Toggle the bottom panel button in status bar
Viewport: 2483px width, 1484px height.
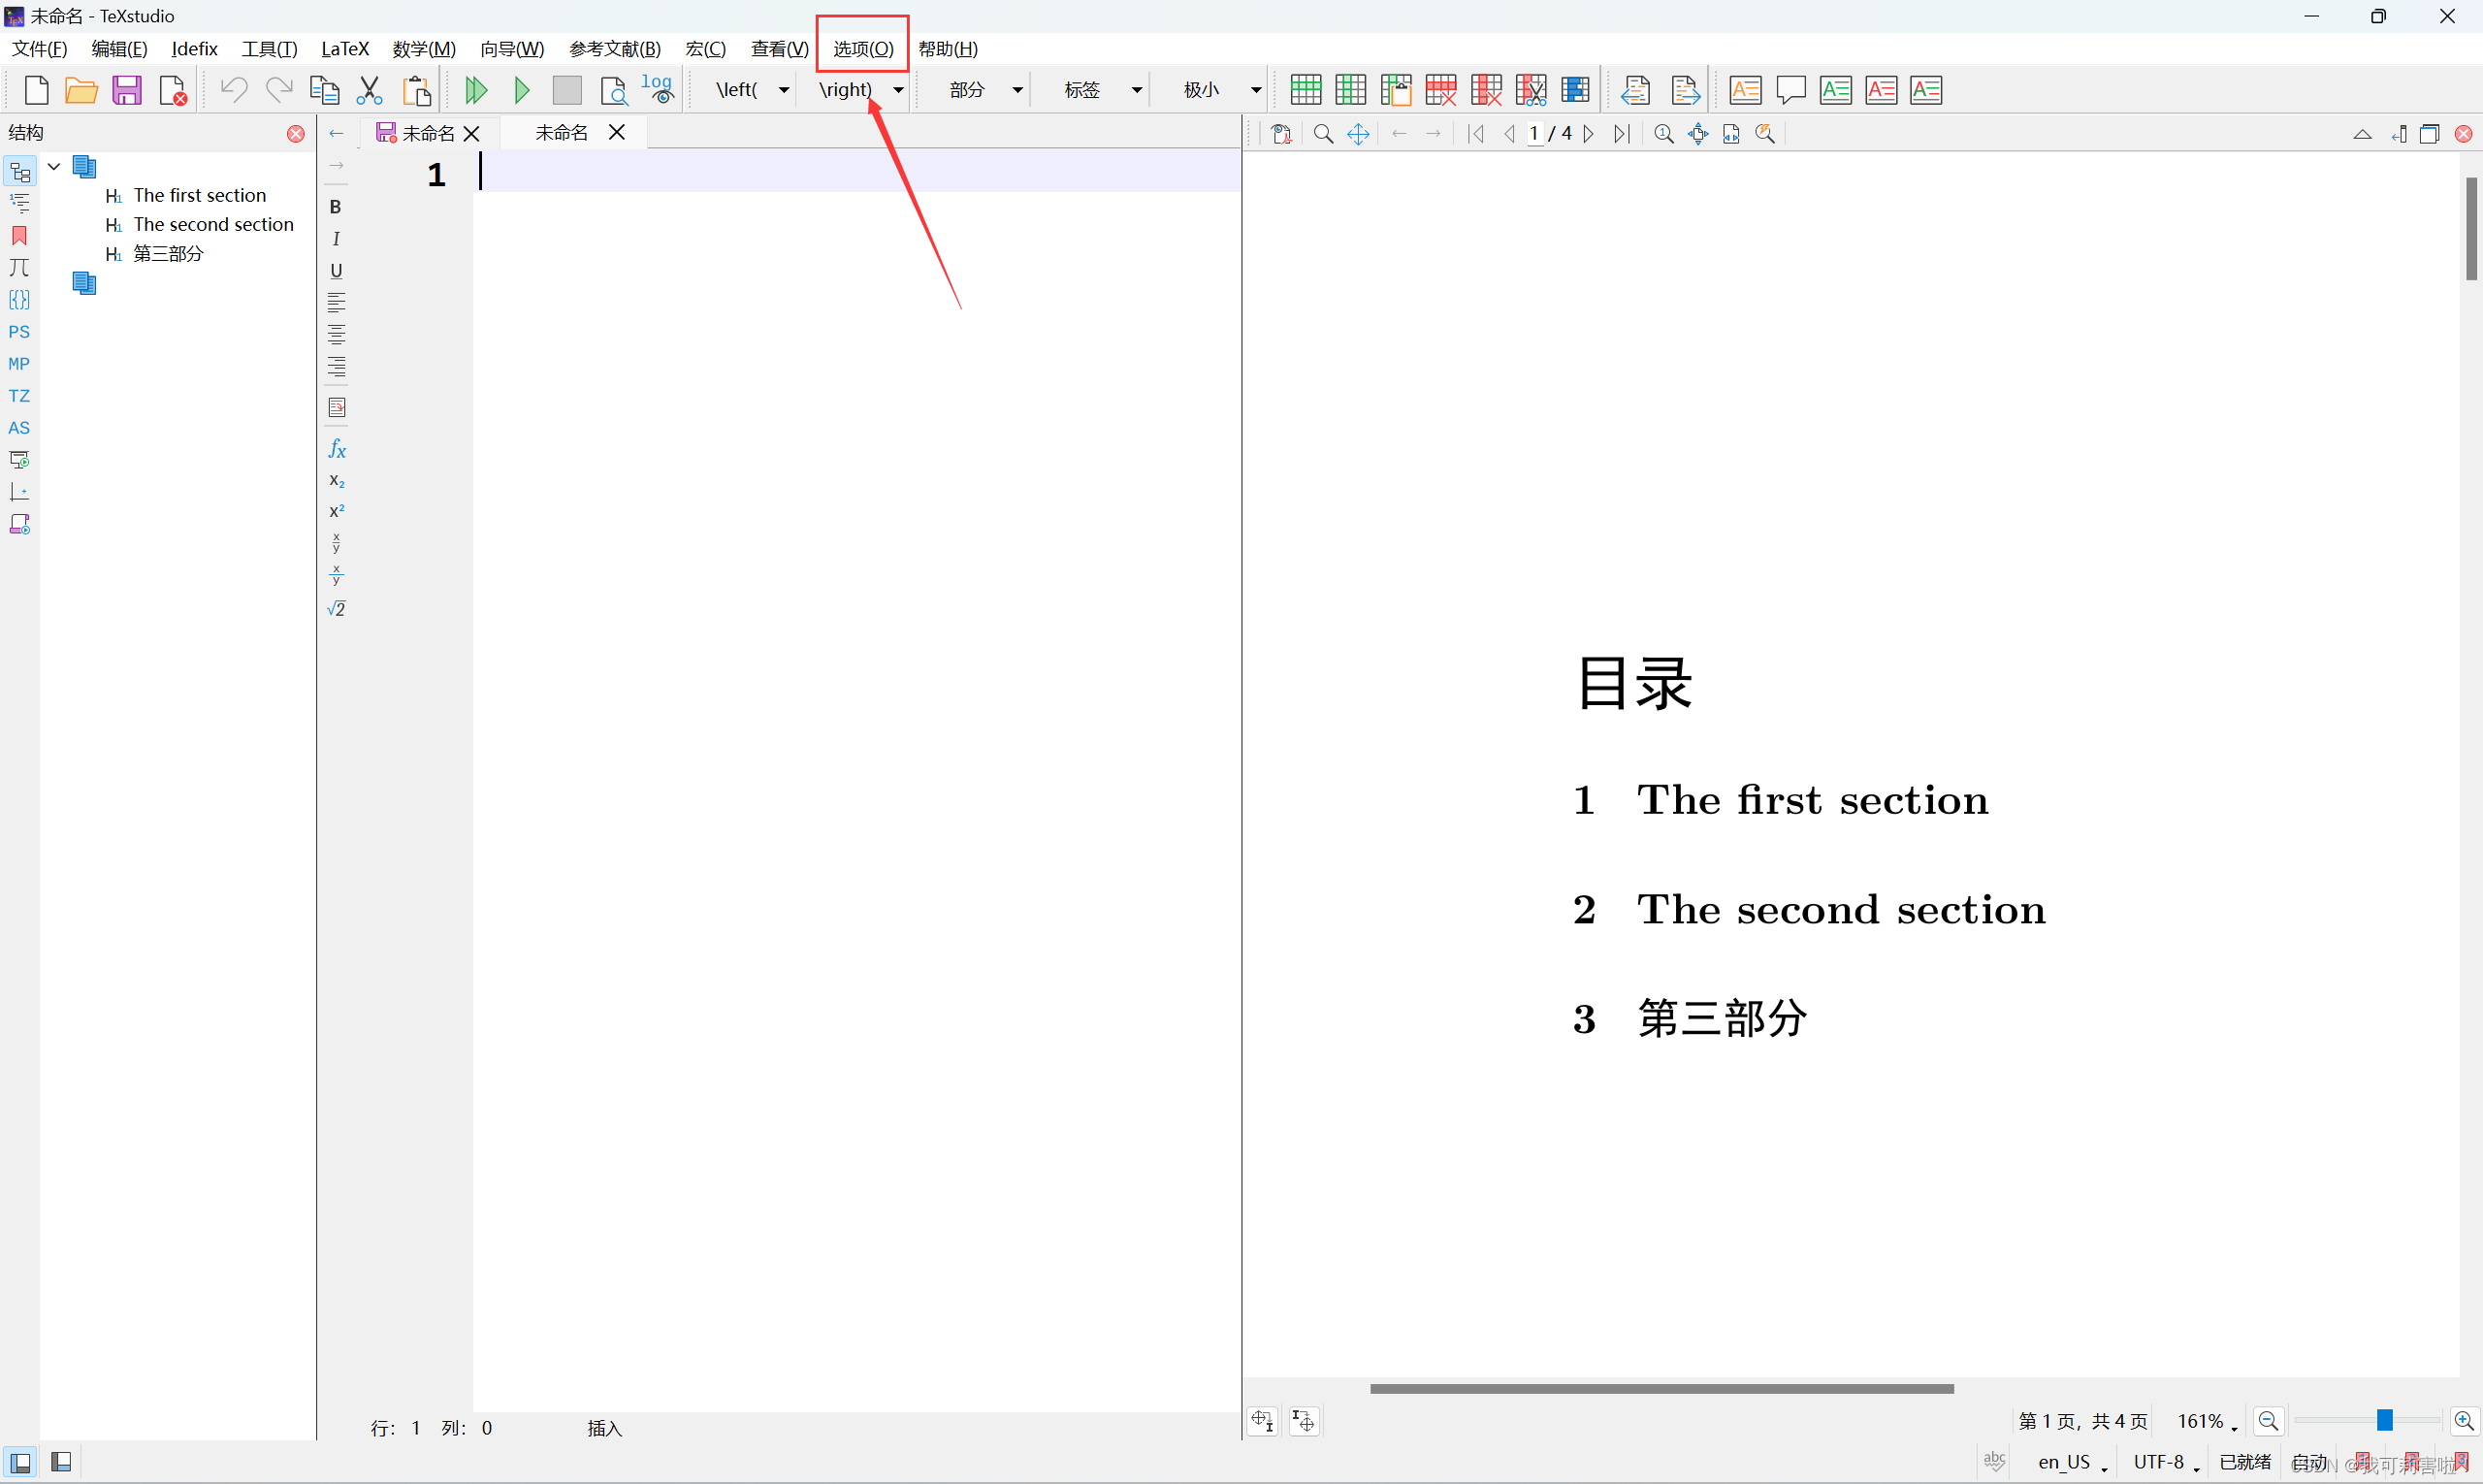pos(61,1462)
